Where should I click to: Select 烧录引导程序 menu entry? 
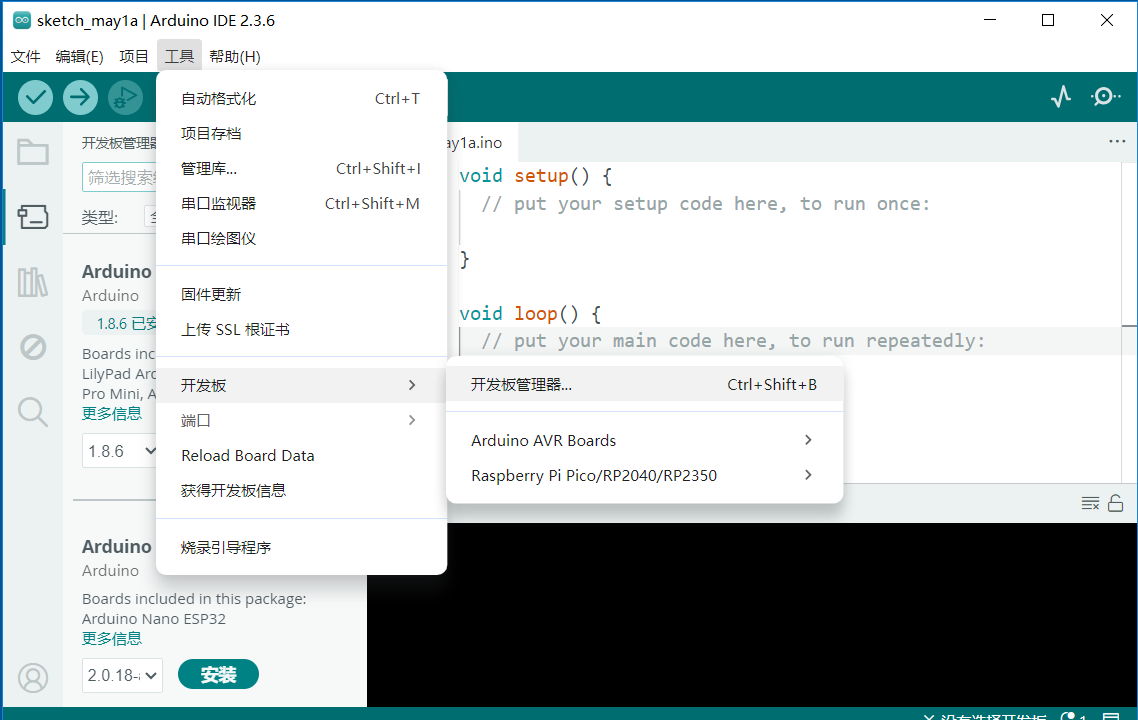(301, 547)
